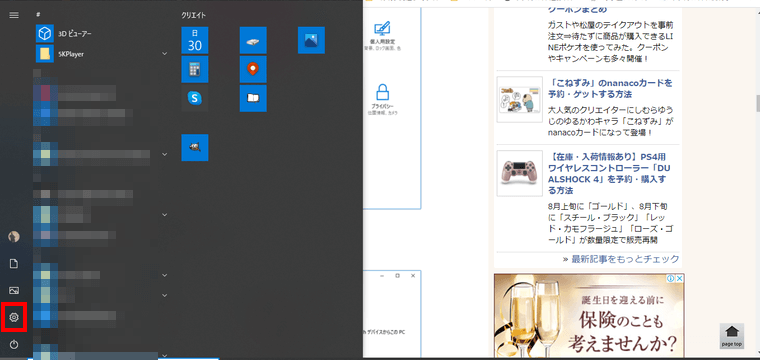This screenshot has height=360, width=760.
Task: Click the user account avatar
Action: pos(14,236)
